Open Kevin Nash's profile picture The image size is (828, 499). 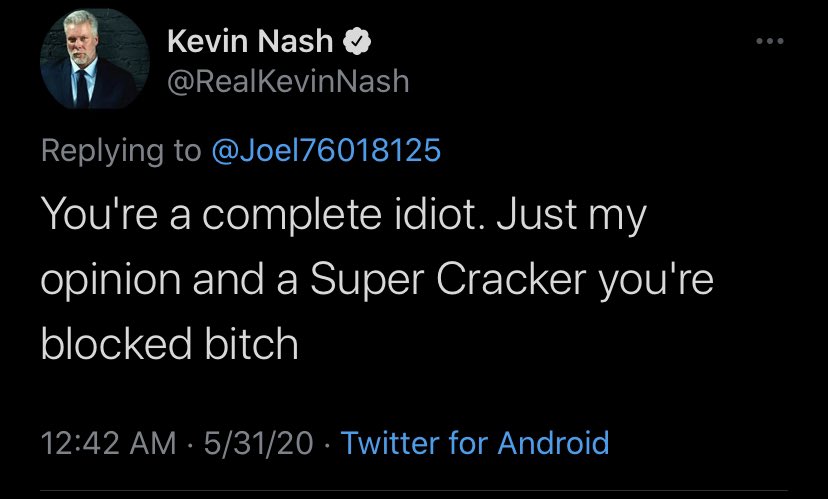point(95,59)
